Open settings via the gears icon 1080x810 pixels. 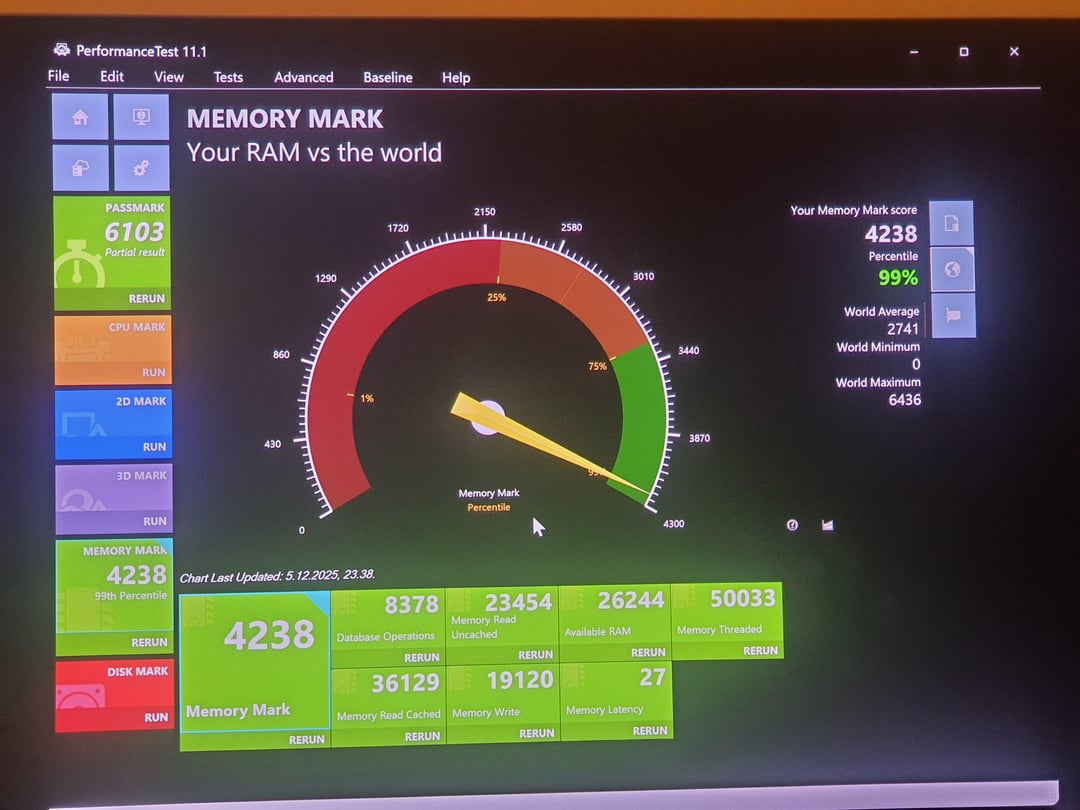[141, 168]
